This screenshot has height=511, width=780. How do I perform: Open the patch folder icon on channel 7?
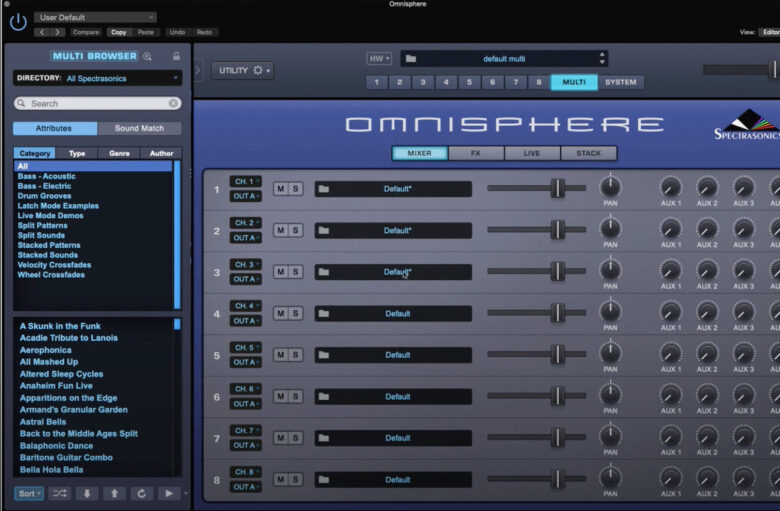pos(324,438)
